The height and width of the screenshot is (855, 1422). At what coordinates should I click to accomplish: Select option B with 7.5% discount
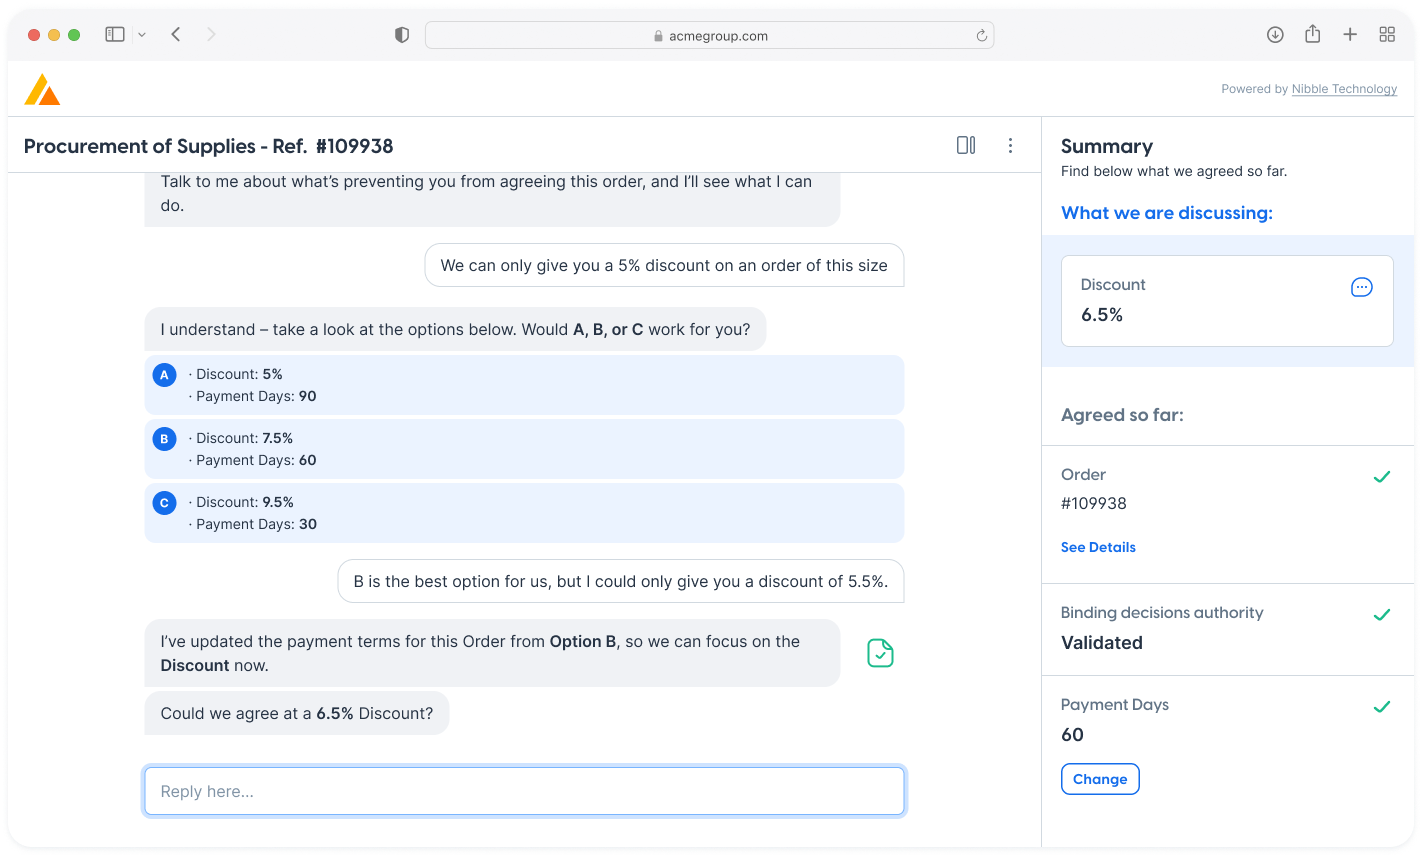click(x=524, y=449)
